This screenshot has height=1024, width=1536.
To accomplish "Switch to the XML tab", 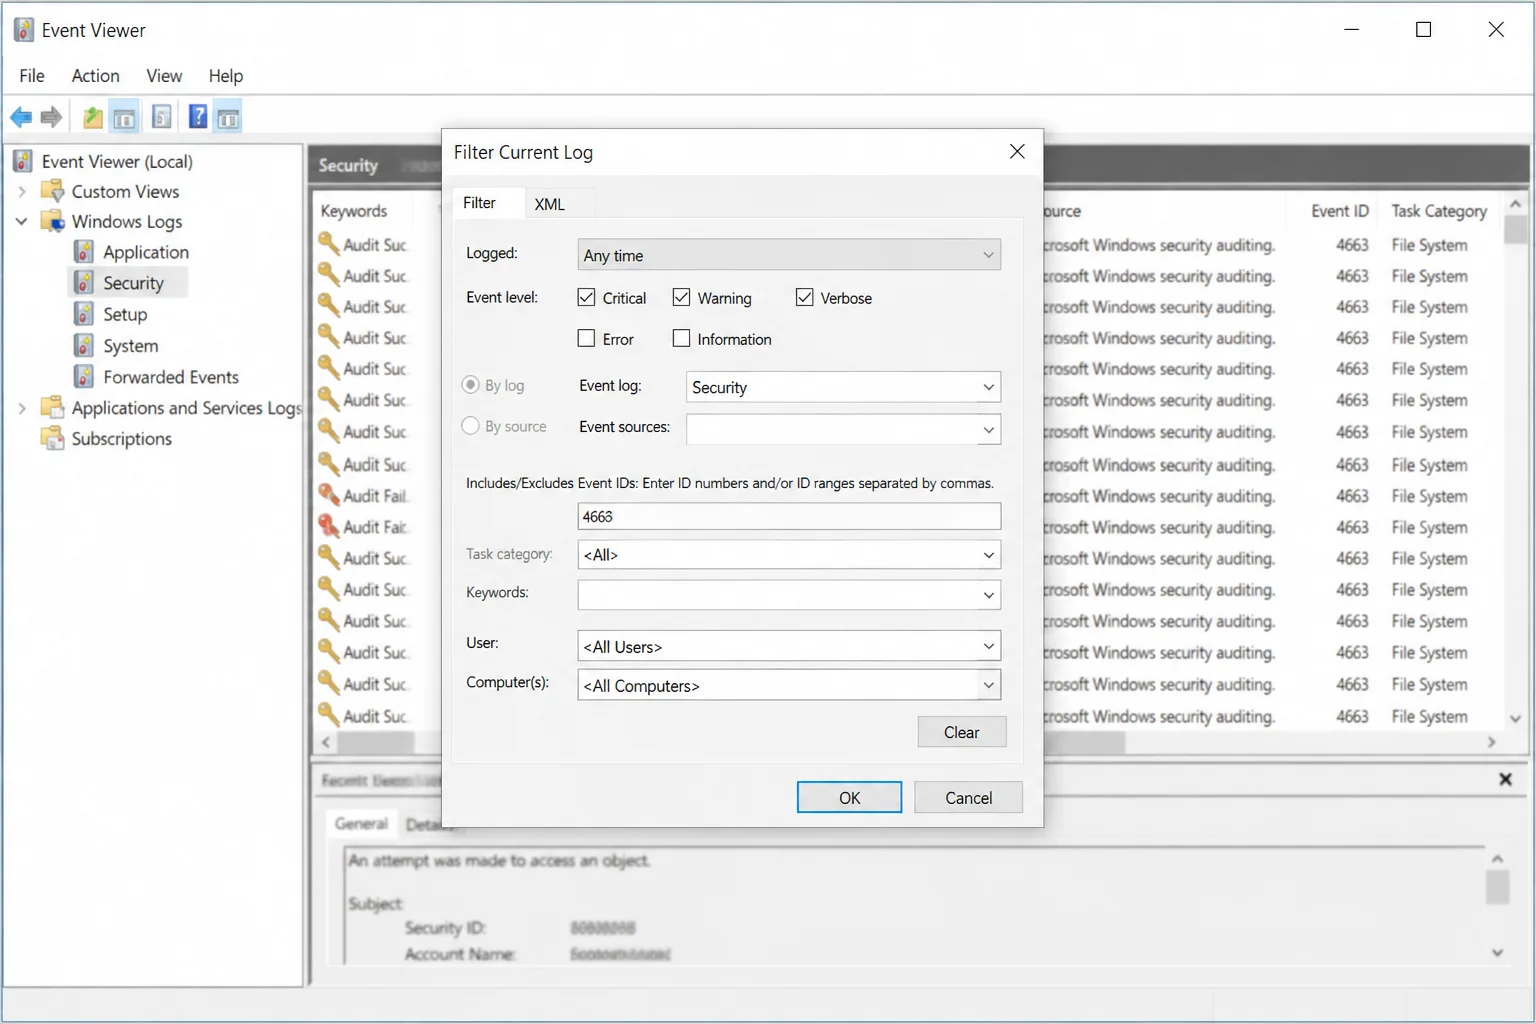I will click(550, 204).
